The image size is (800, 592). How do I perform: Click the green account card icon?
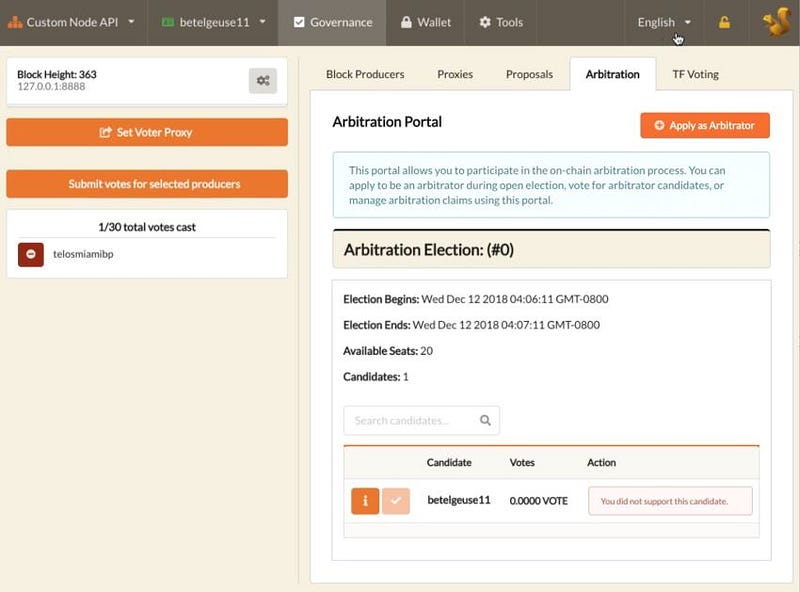[x=168, y=22]
